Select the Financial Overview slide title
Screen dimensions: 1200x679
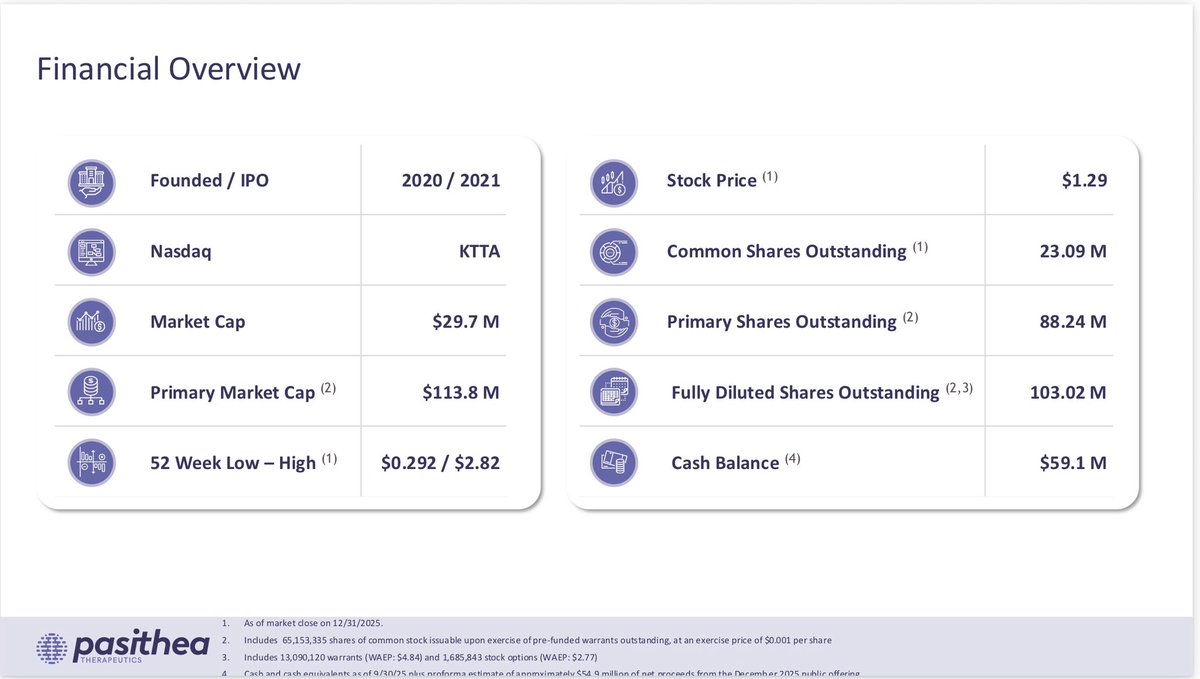pyautogui.click(x=168, y=69)
